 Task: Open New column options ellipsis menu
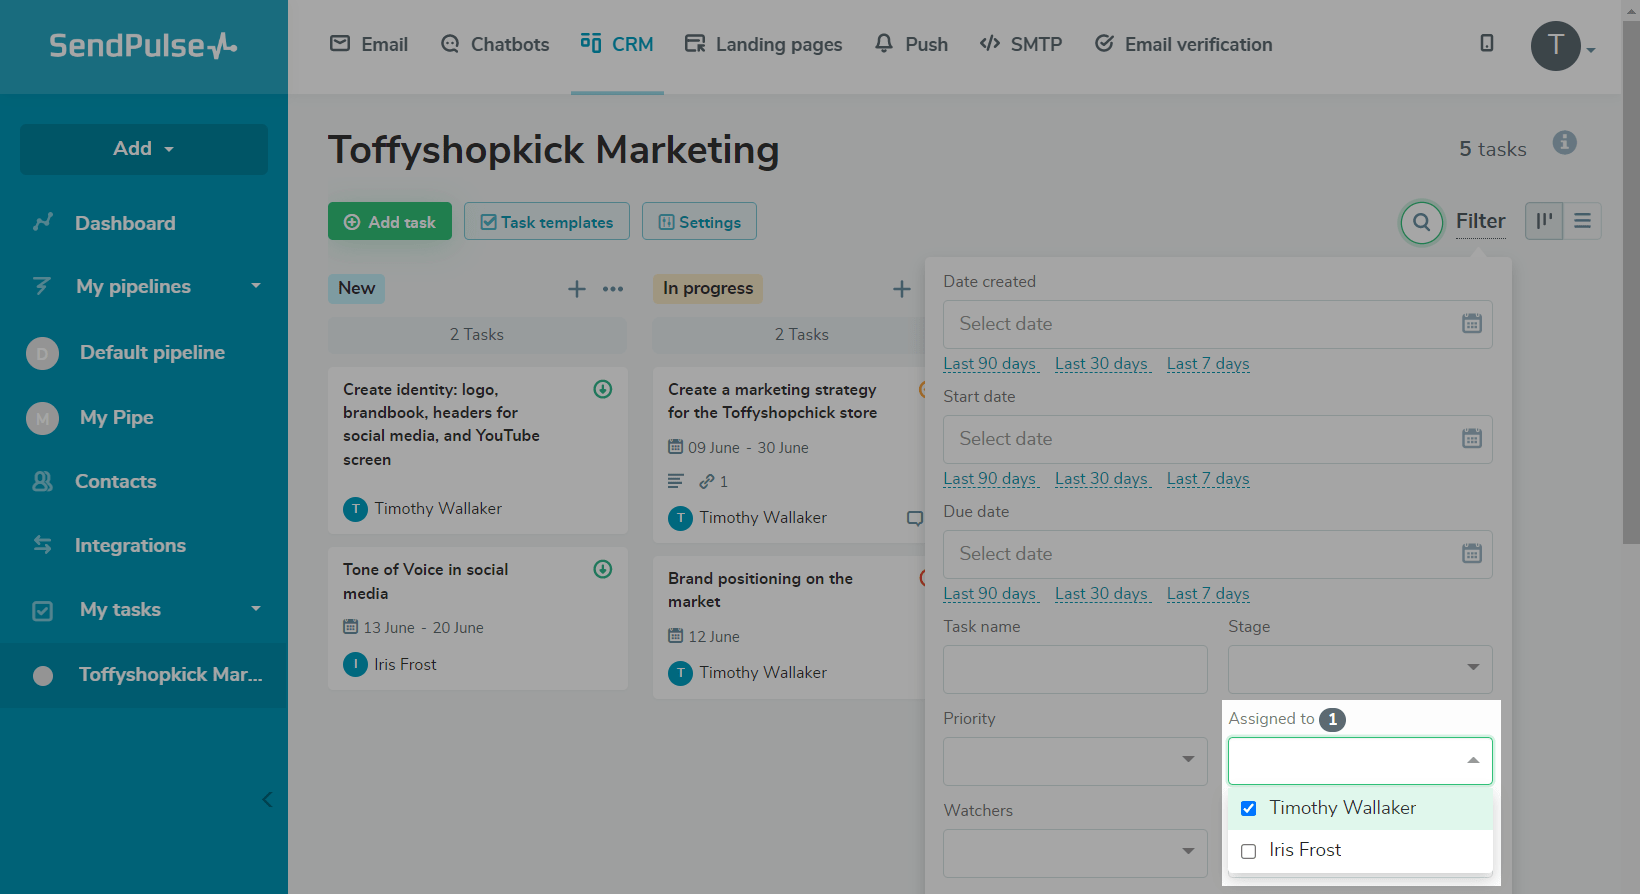click(613, 289)
